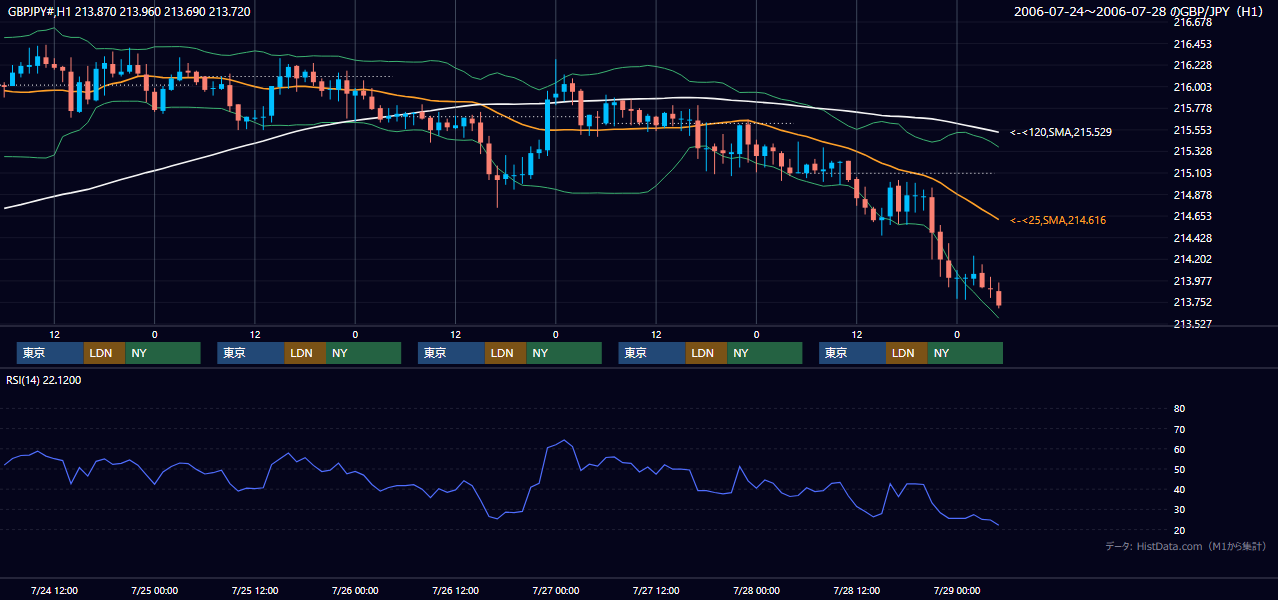Click the 7/29 00:00 time label
Screen dimensions: 1278x600
pyautogui.click(x=957, y=590)
